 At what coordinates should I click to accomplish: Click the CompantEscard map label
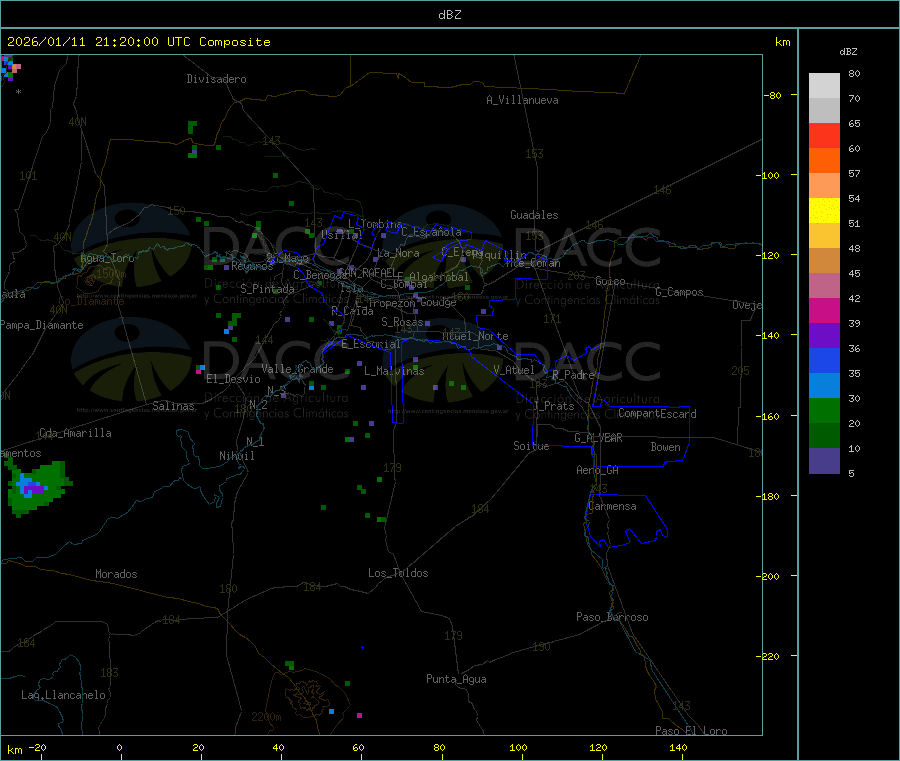[x=657, y=414]
